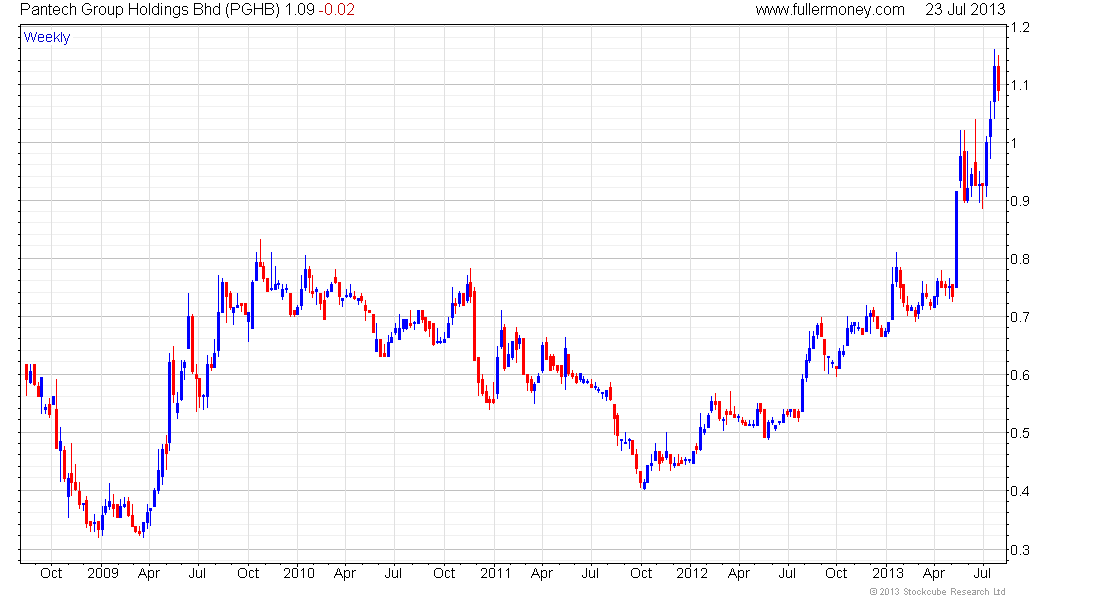Click the 'Apr' label after 2009
This screenshot has height=600, width=1100.
pos(149,573)
